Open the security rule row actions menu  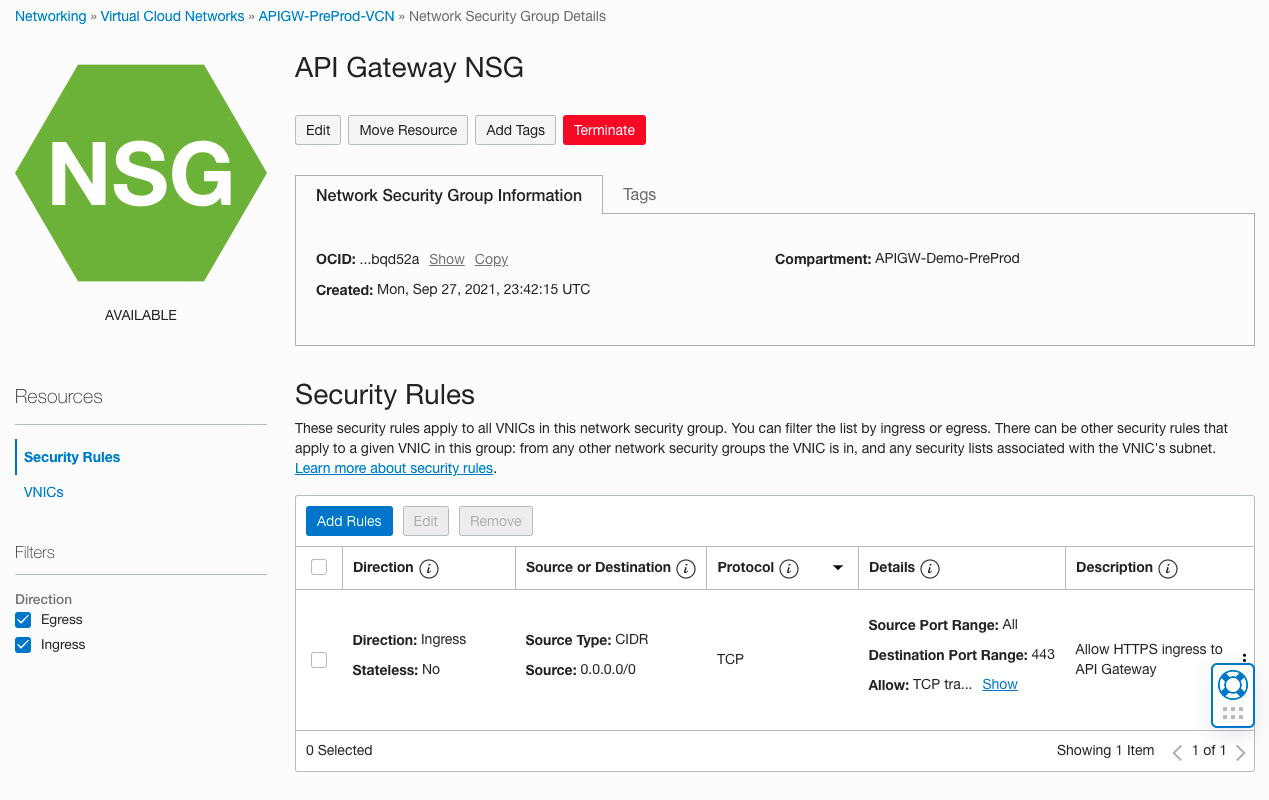[x=1243, y=658]
